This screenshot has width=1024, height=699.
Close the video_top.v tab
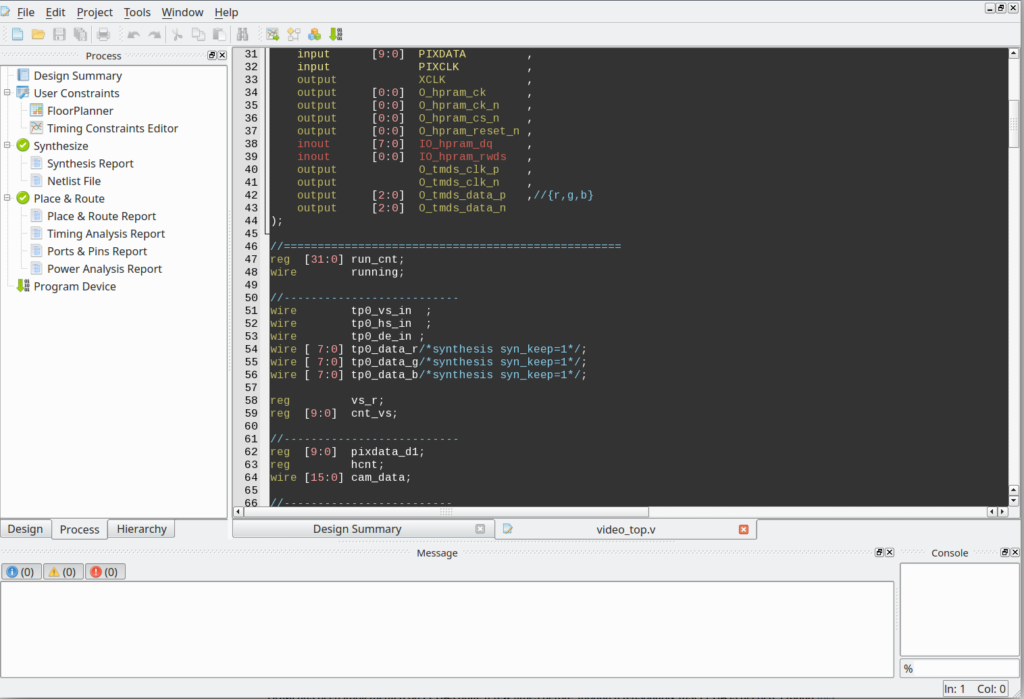743,529
